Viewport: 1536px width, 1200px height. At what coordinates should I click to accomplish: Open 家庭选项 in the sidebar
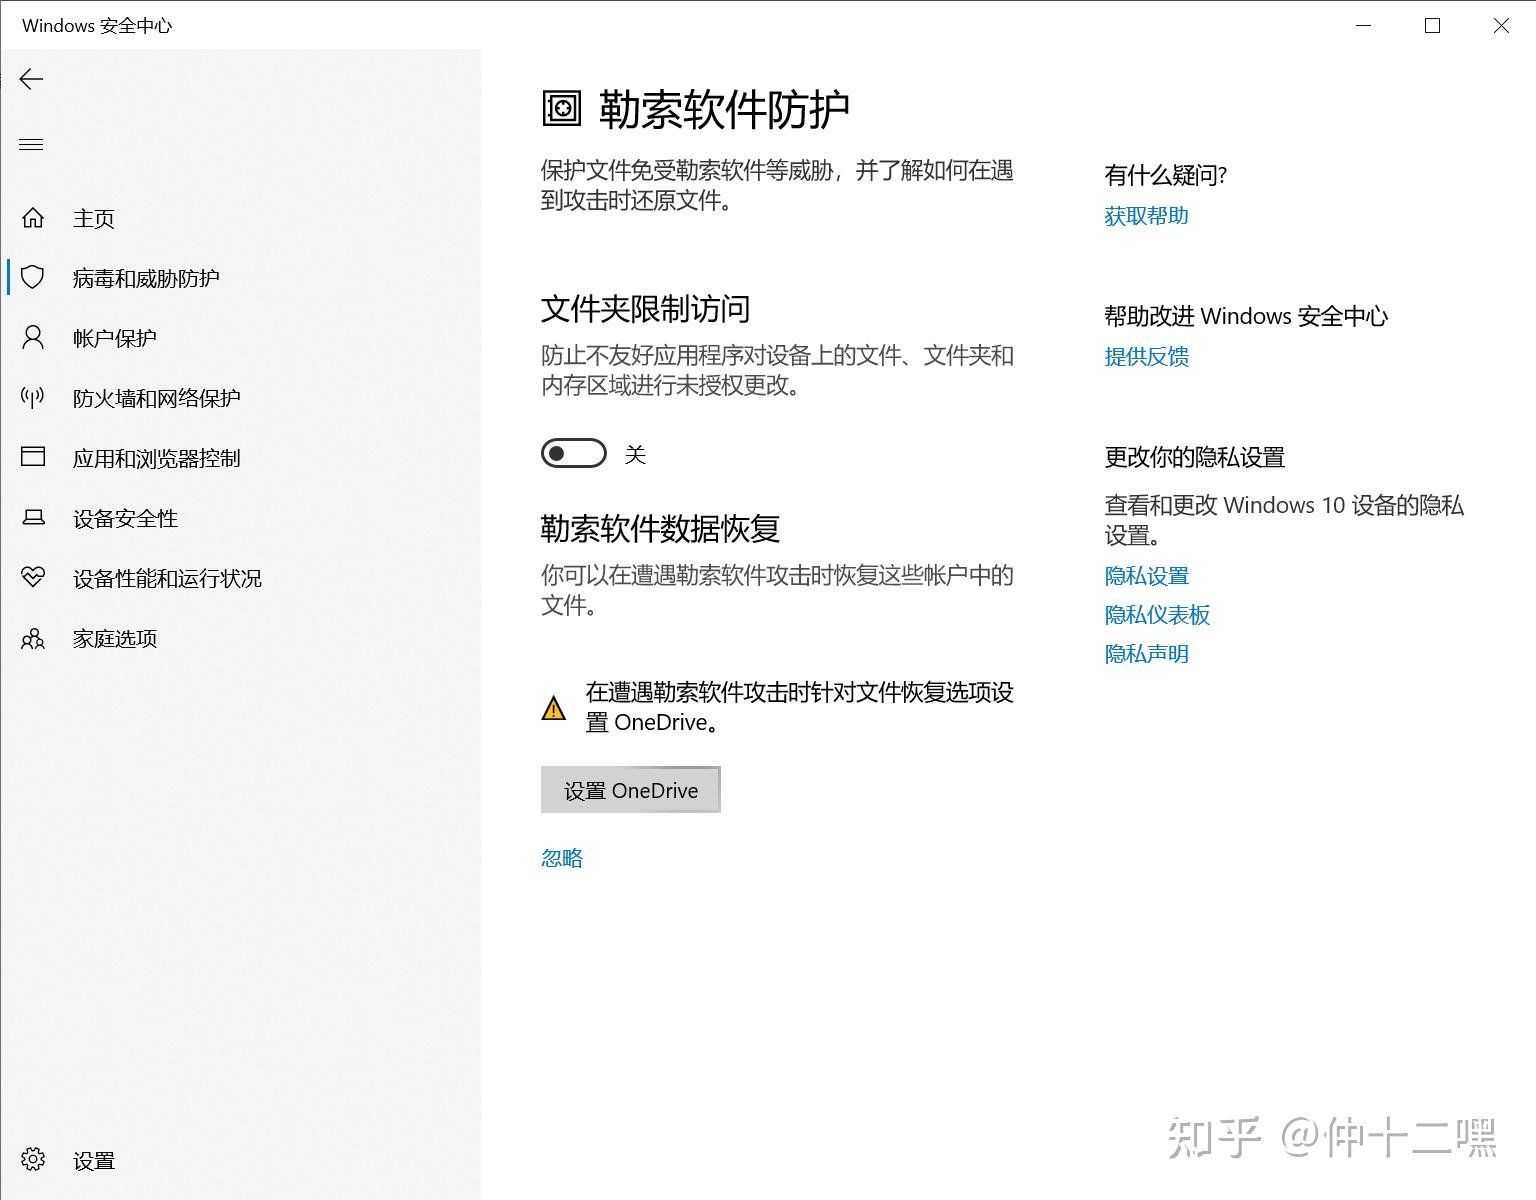coord(114,638)
